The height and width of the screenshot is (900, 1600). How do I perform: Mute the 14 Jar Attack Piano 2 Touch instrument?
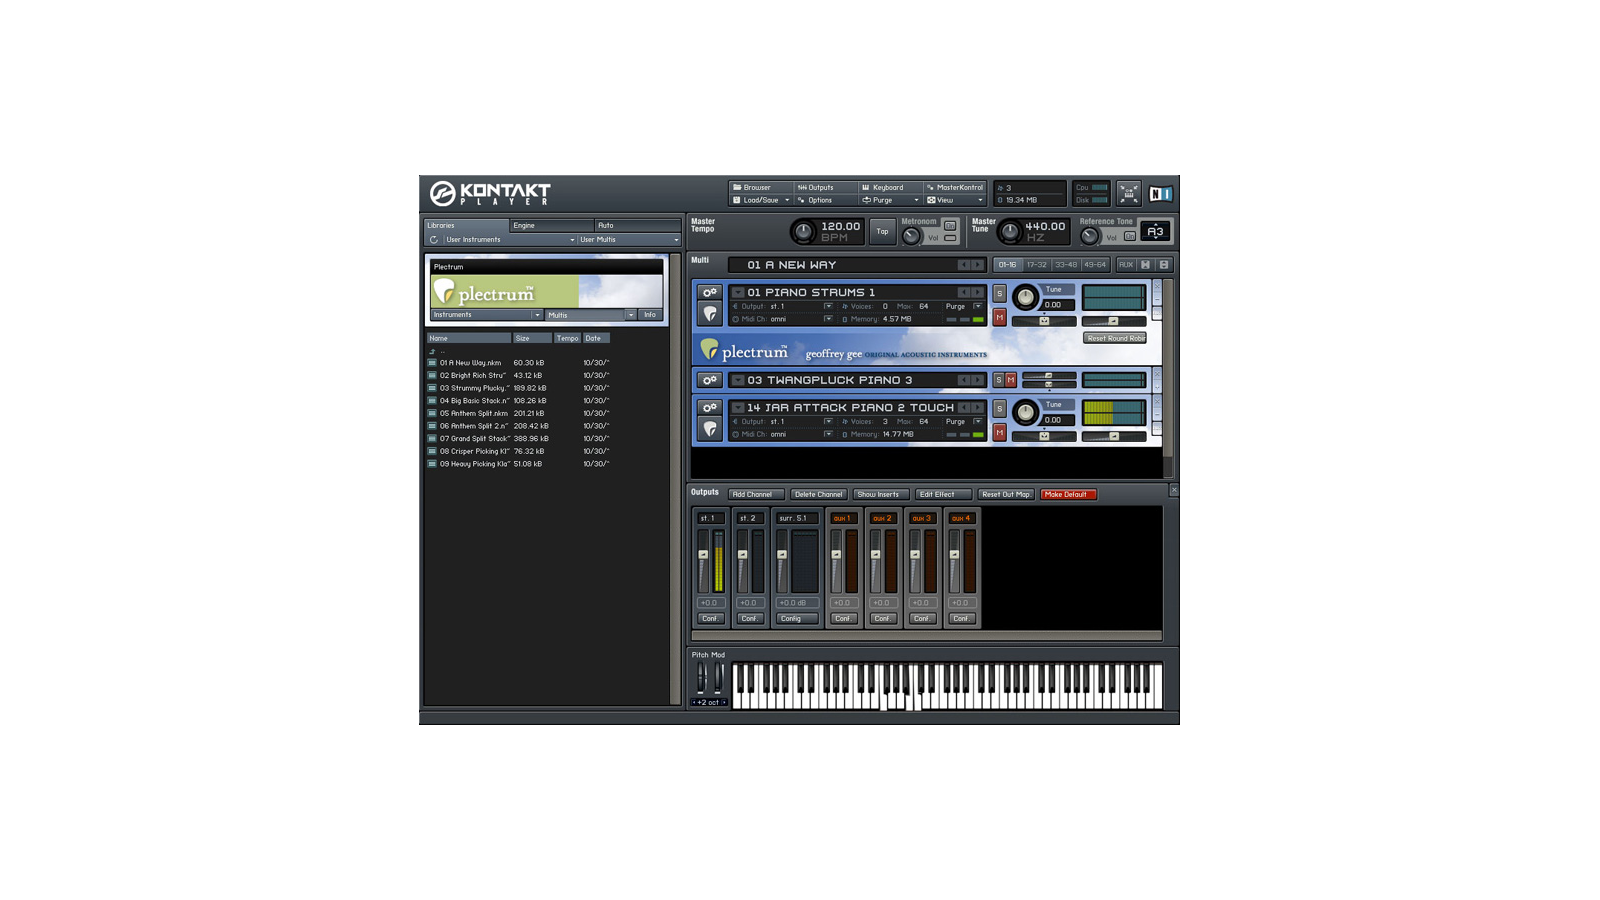click(x=999, y=432)
